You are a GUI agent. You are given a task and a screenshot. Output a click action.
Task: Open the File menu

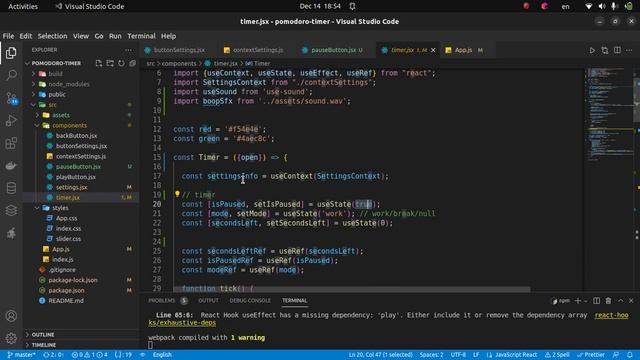coord(8,36)
